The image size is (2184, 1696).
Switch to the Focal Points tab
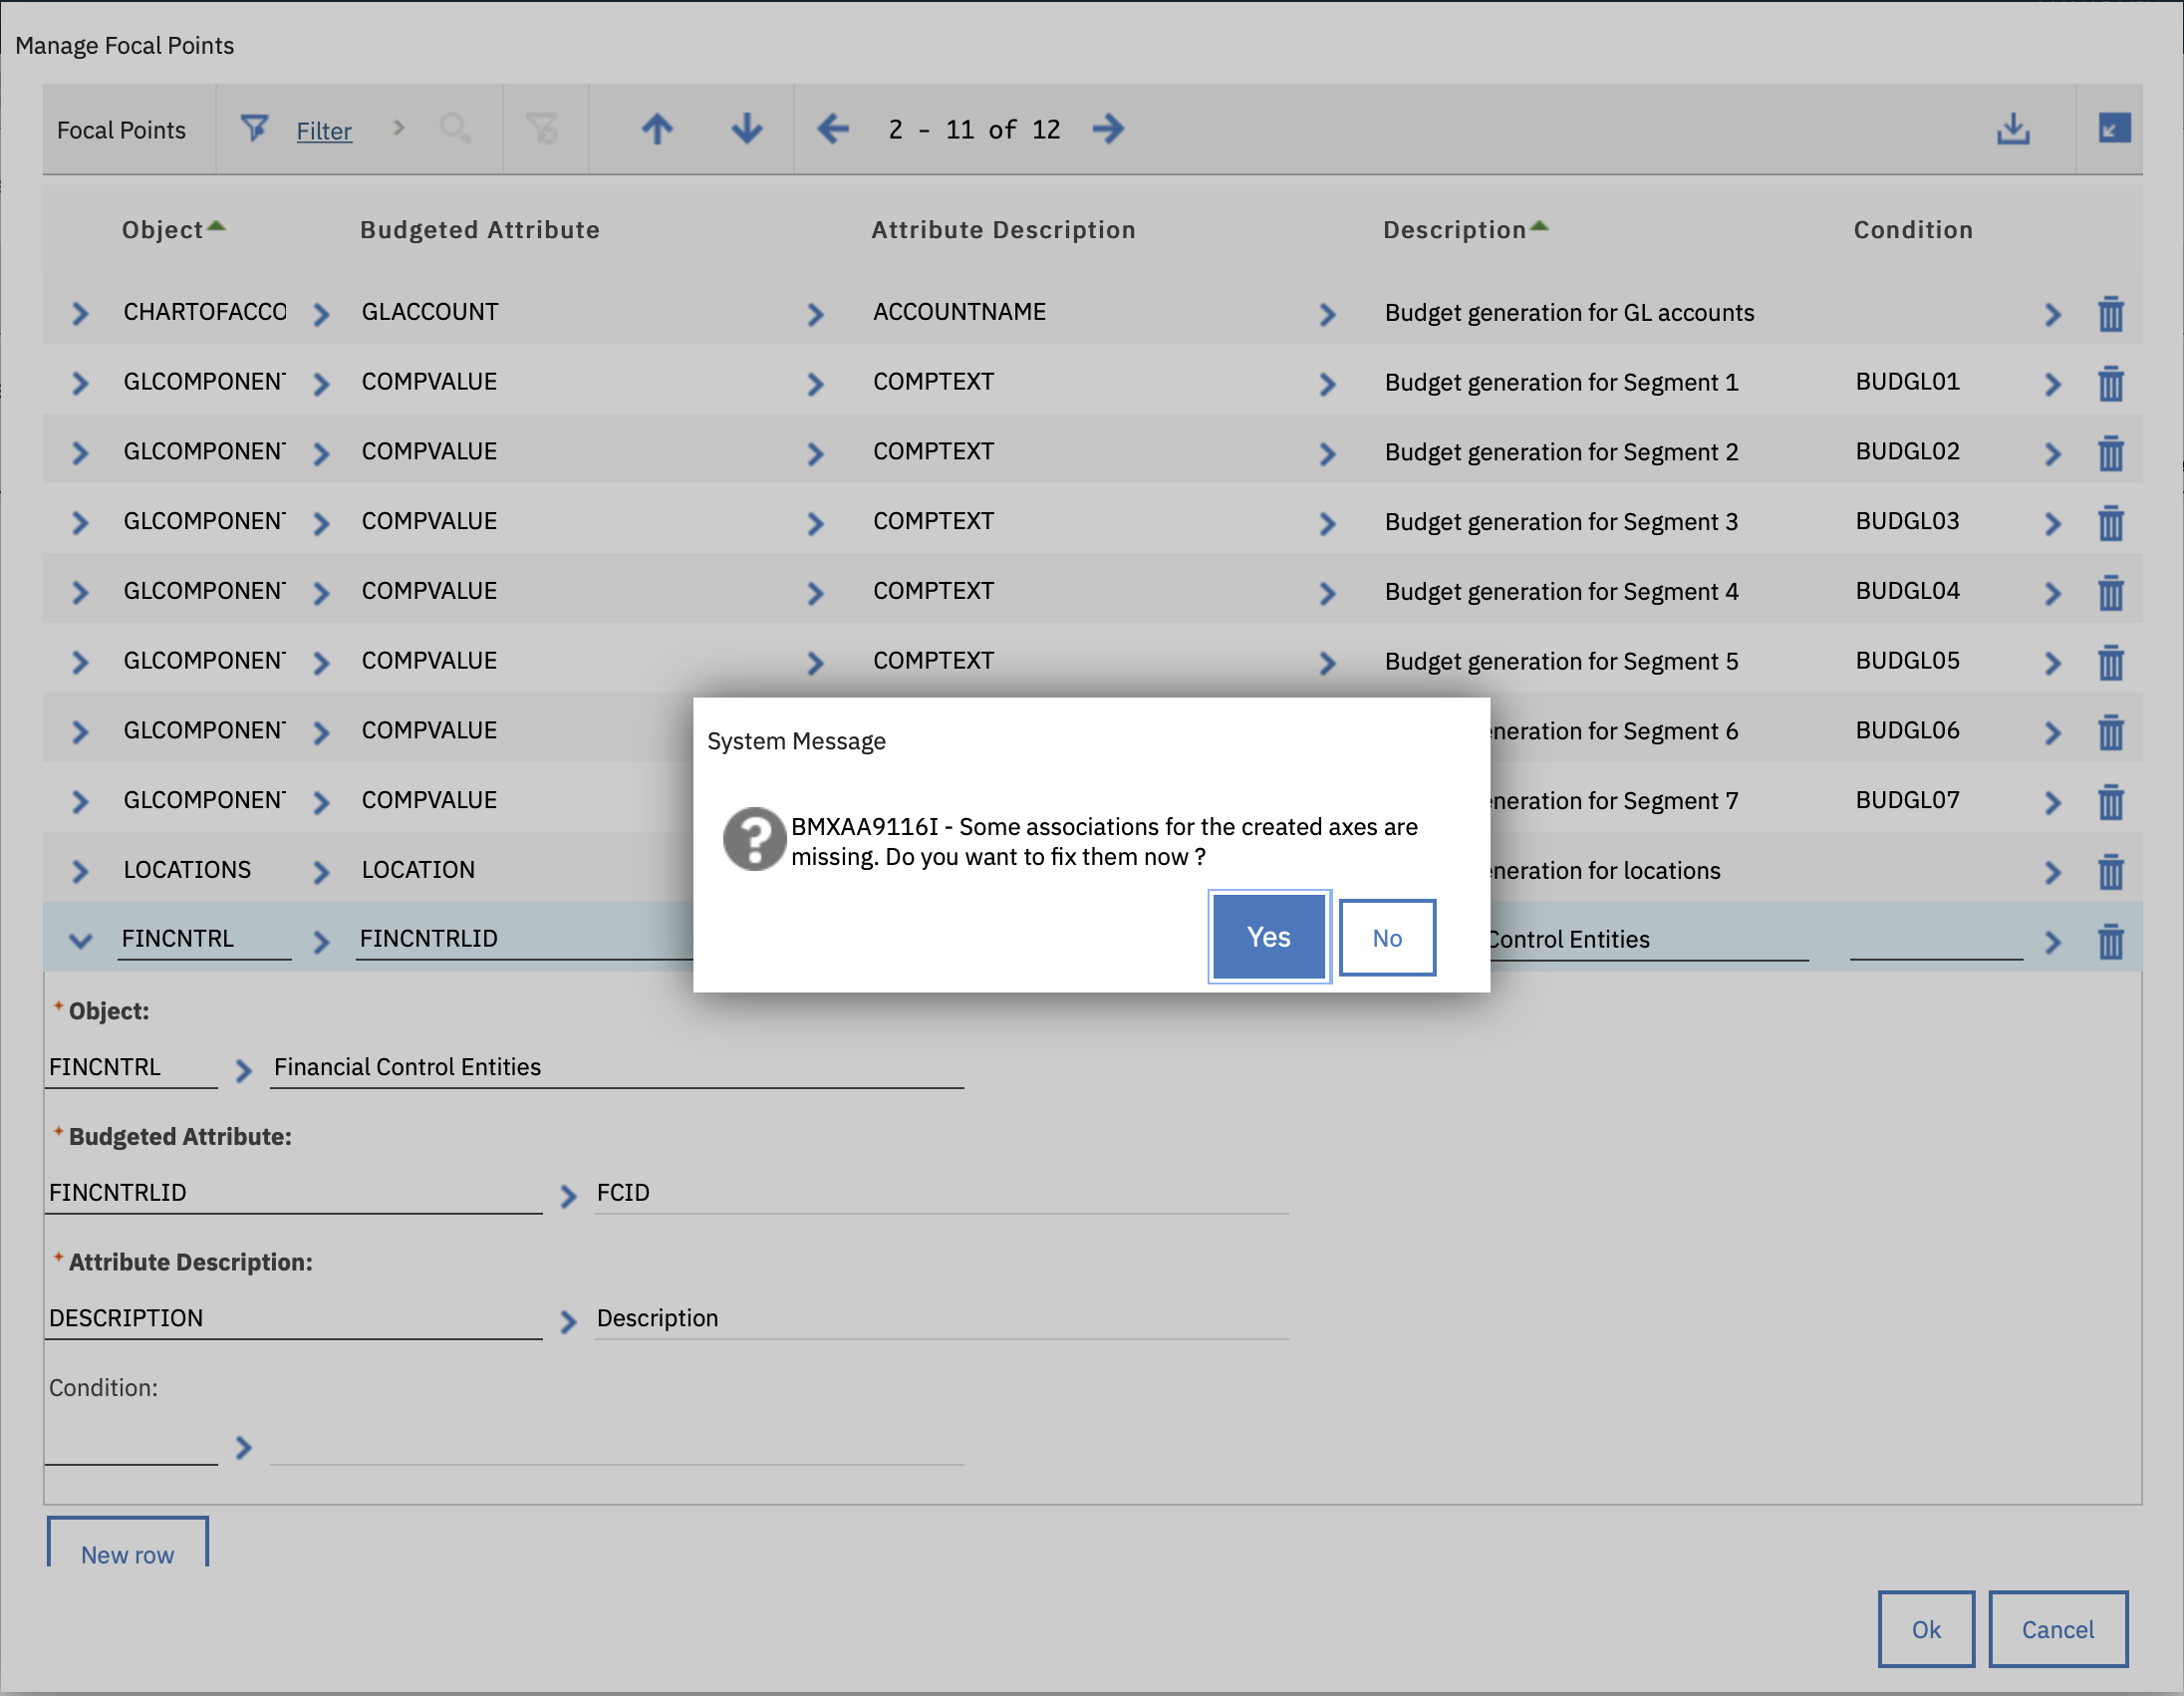[122, 129]
